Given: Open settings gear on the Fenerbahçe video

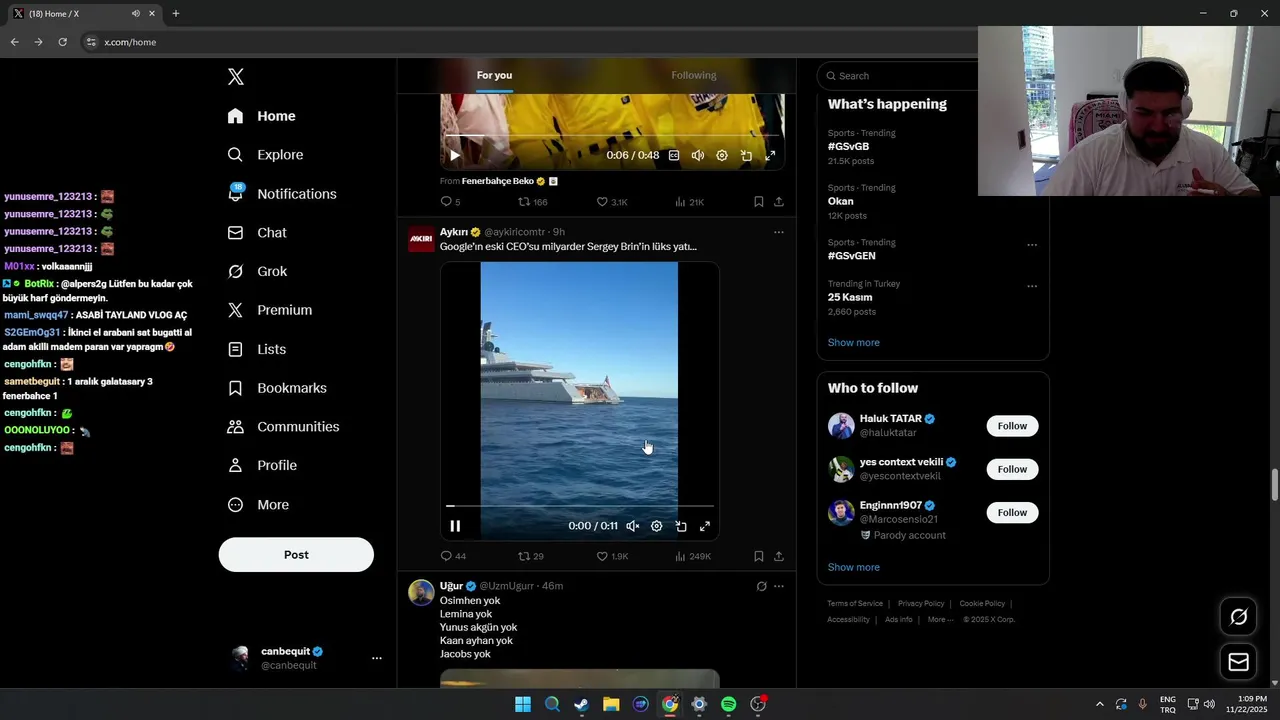Looking at the screenshot, I should [722, 156].
